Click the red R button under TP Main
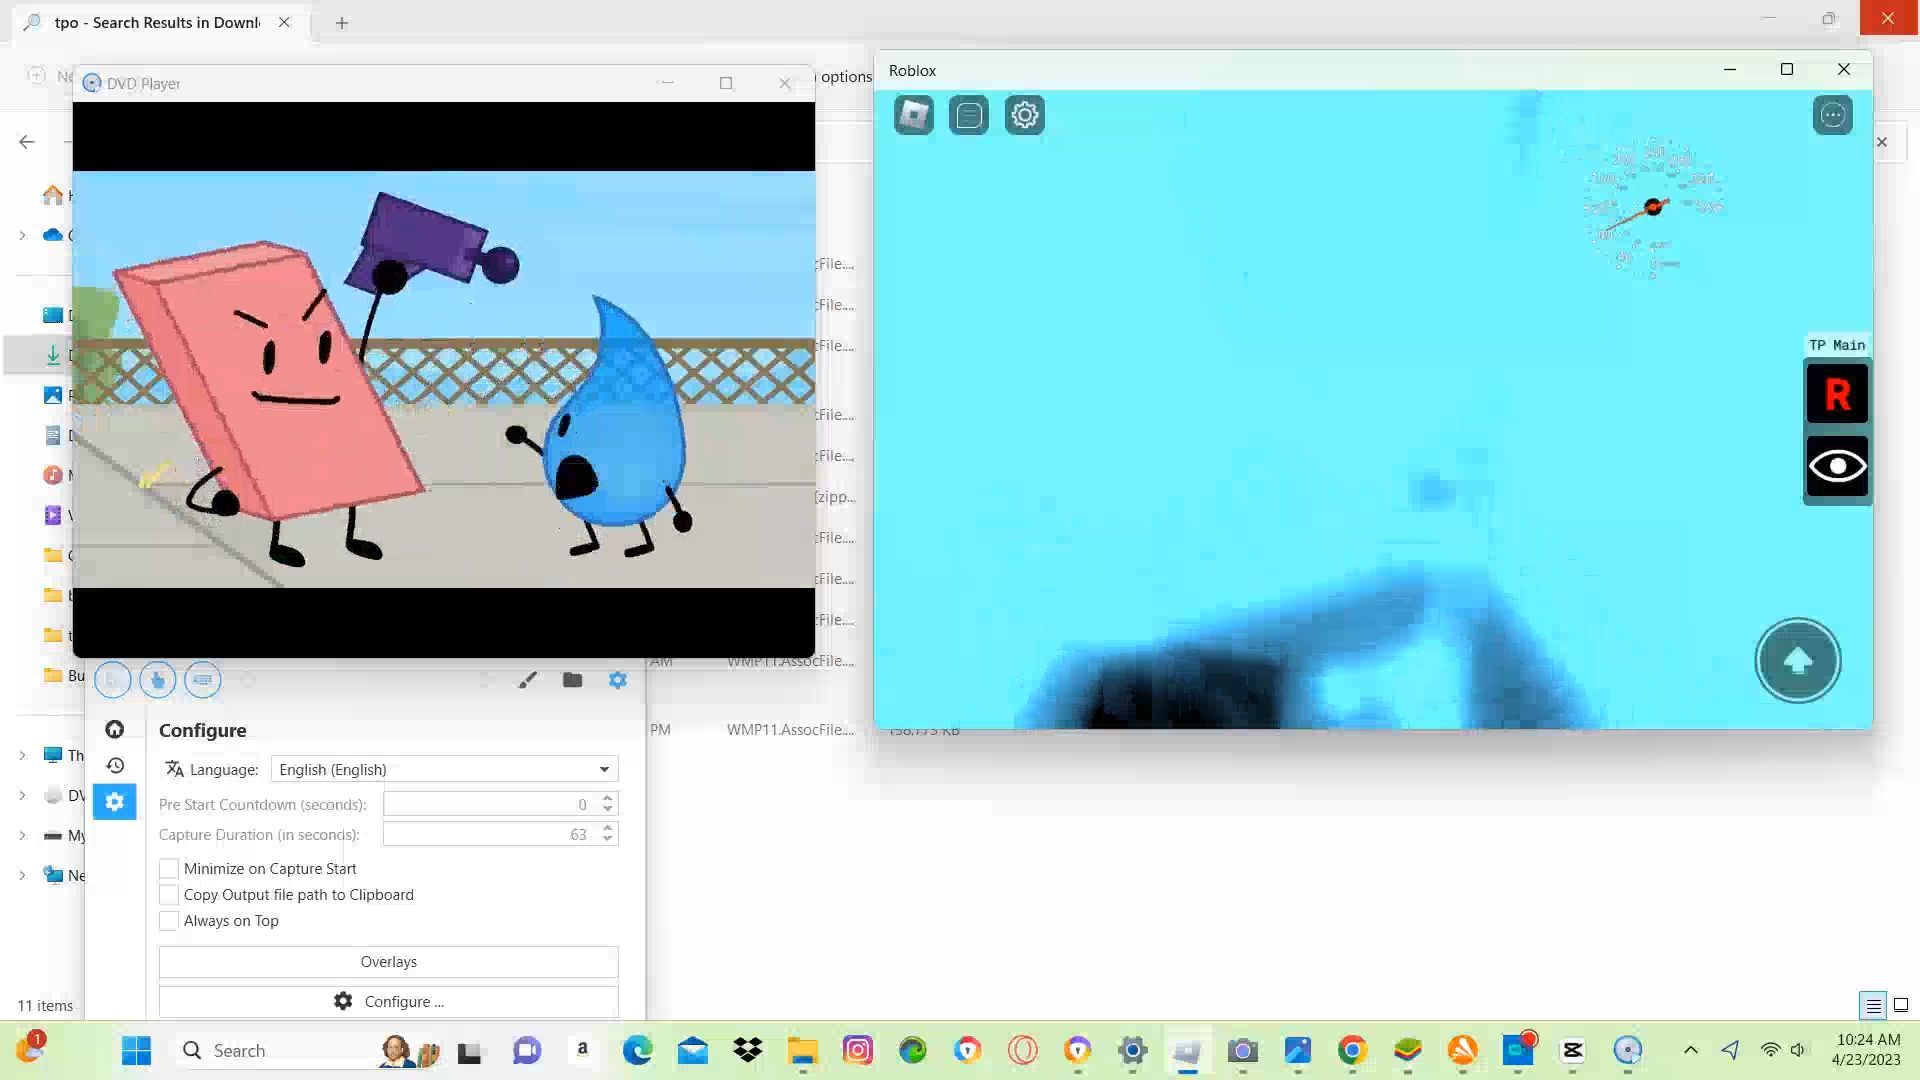Image resolution: width=1920 pixels, height=1080 pixels. coord(1837,394)
